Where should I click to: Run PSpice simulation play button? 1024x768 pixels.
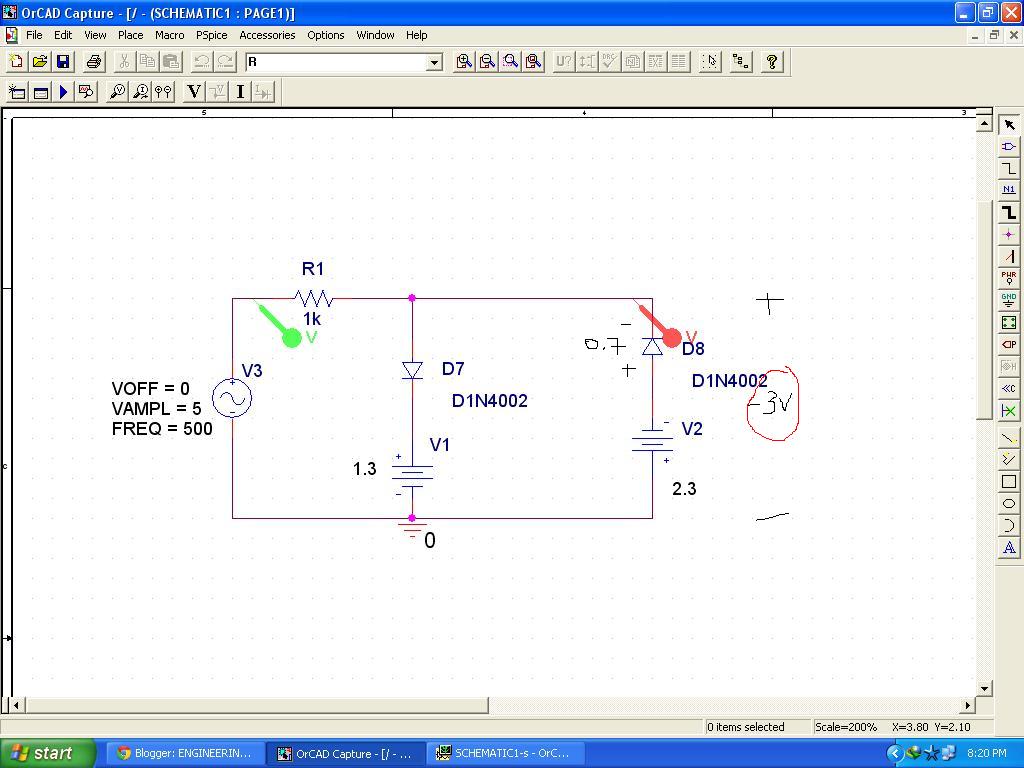pyautogui.click(x=63, y=91)
